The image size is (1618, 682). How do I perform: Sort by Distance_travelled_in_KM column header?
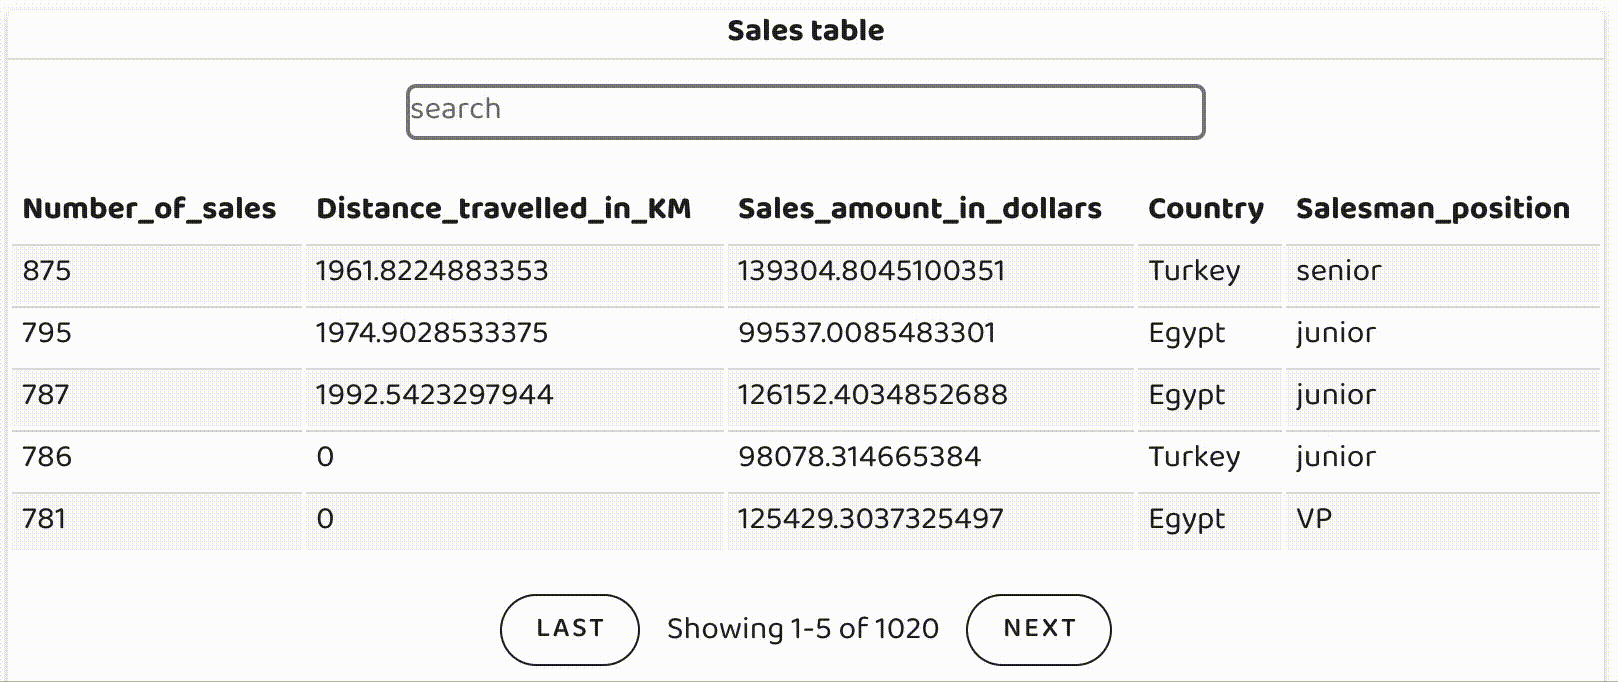tap(503, 208)
